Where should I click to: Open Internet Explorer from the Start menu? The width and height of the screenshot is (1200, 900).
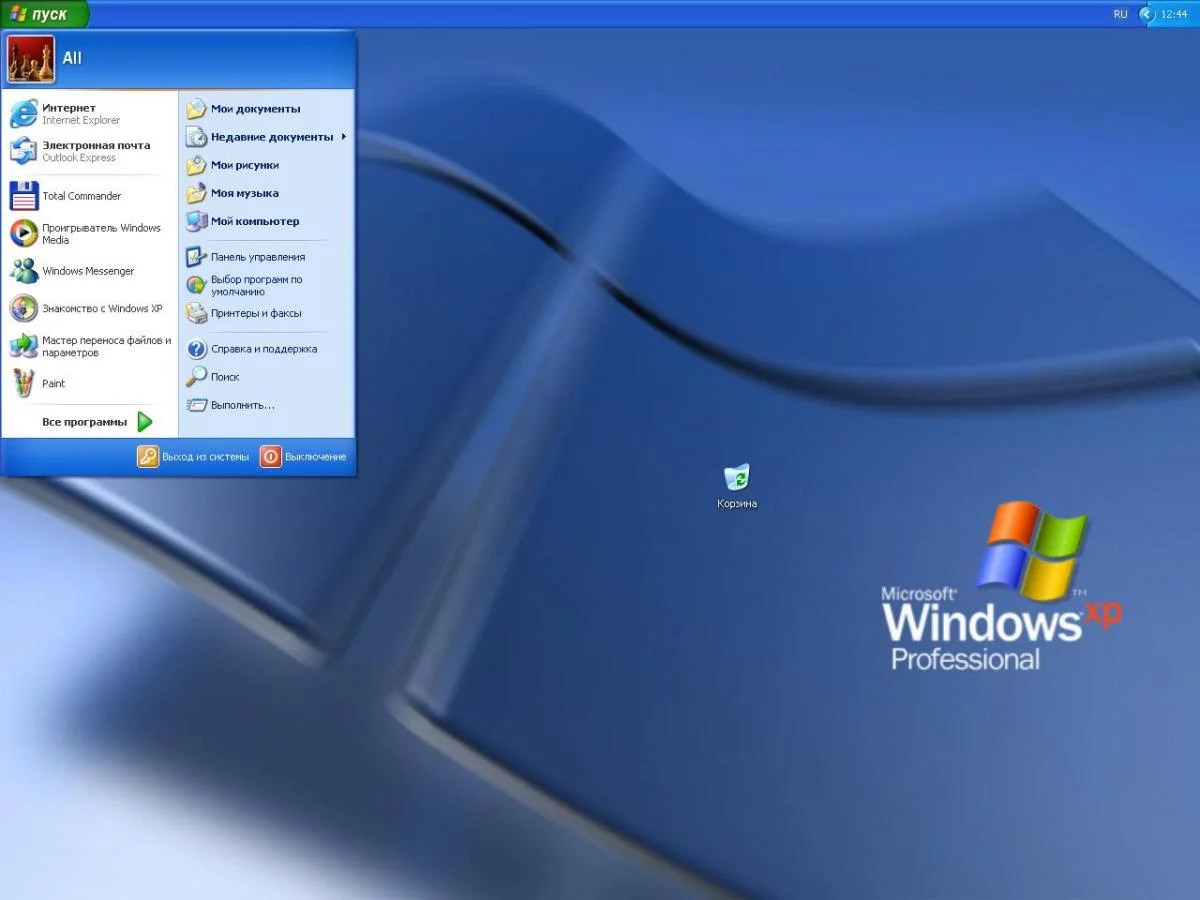point(90,114)
